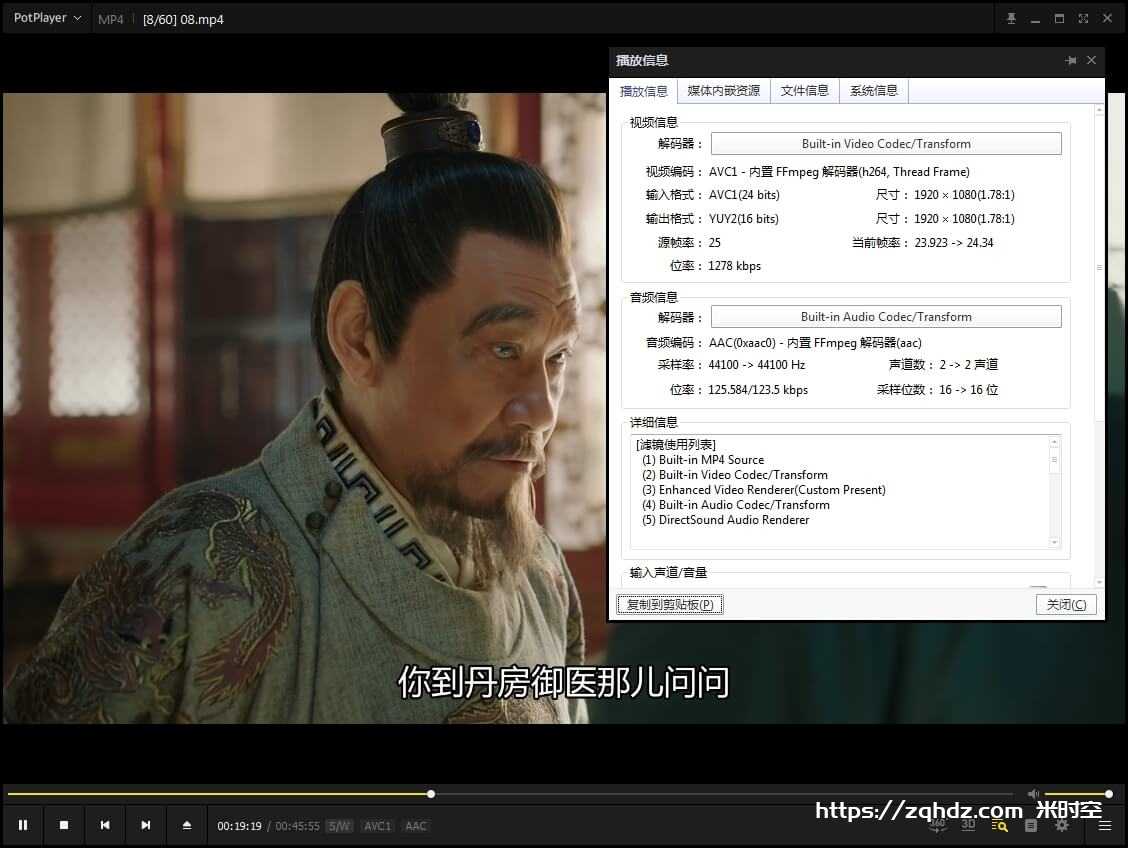The height and width of the screenshot is (848, 1128).
Task: Select the DirectSound Audio Renderer filter line
Action: click(x=725, y=520)
